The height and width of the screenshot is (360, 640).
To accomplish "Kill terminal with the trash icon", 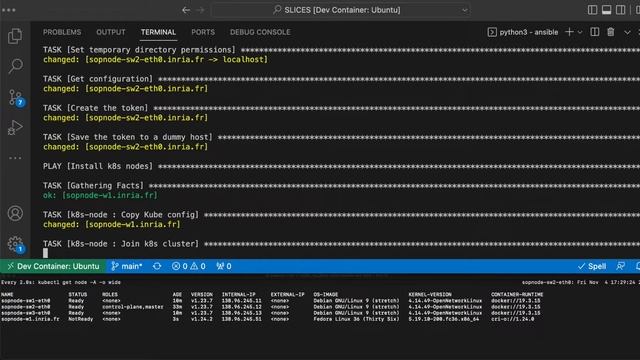I will [x=611, y=32].
